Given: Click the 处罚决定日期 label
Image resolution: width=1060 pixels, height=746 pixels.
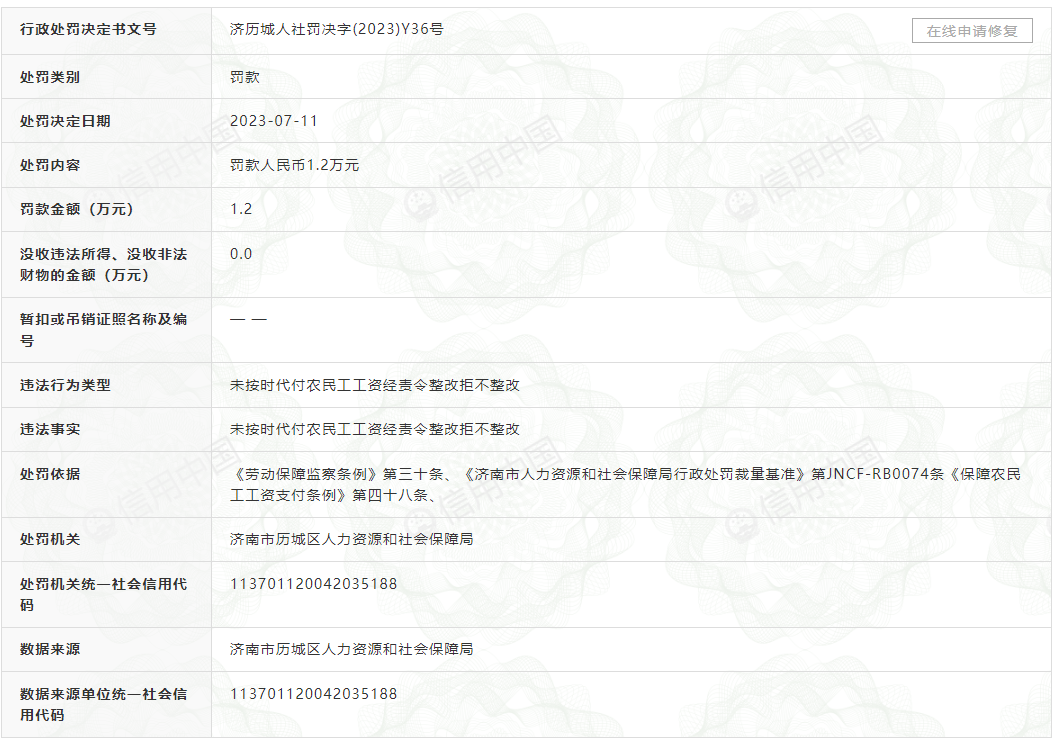Looking at the screenshot, I should click(x=65, y=121).
